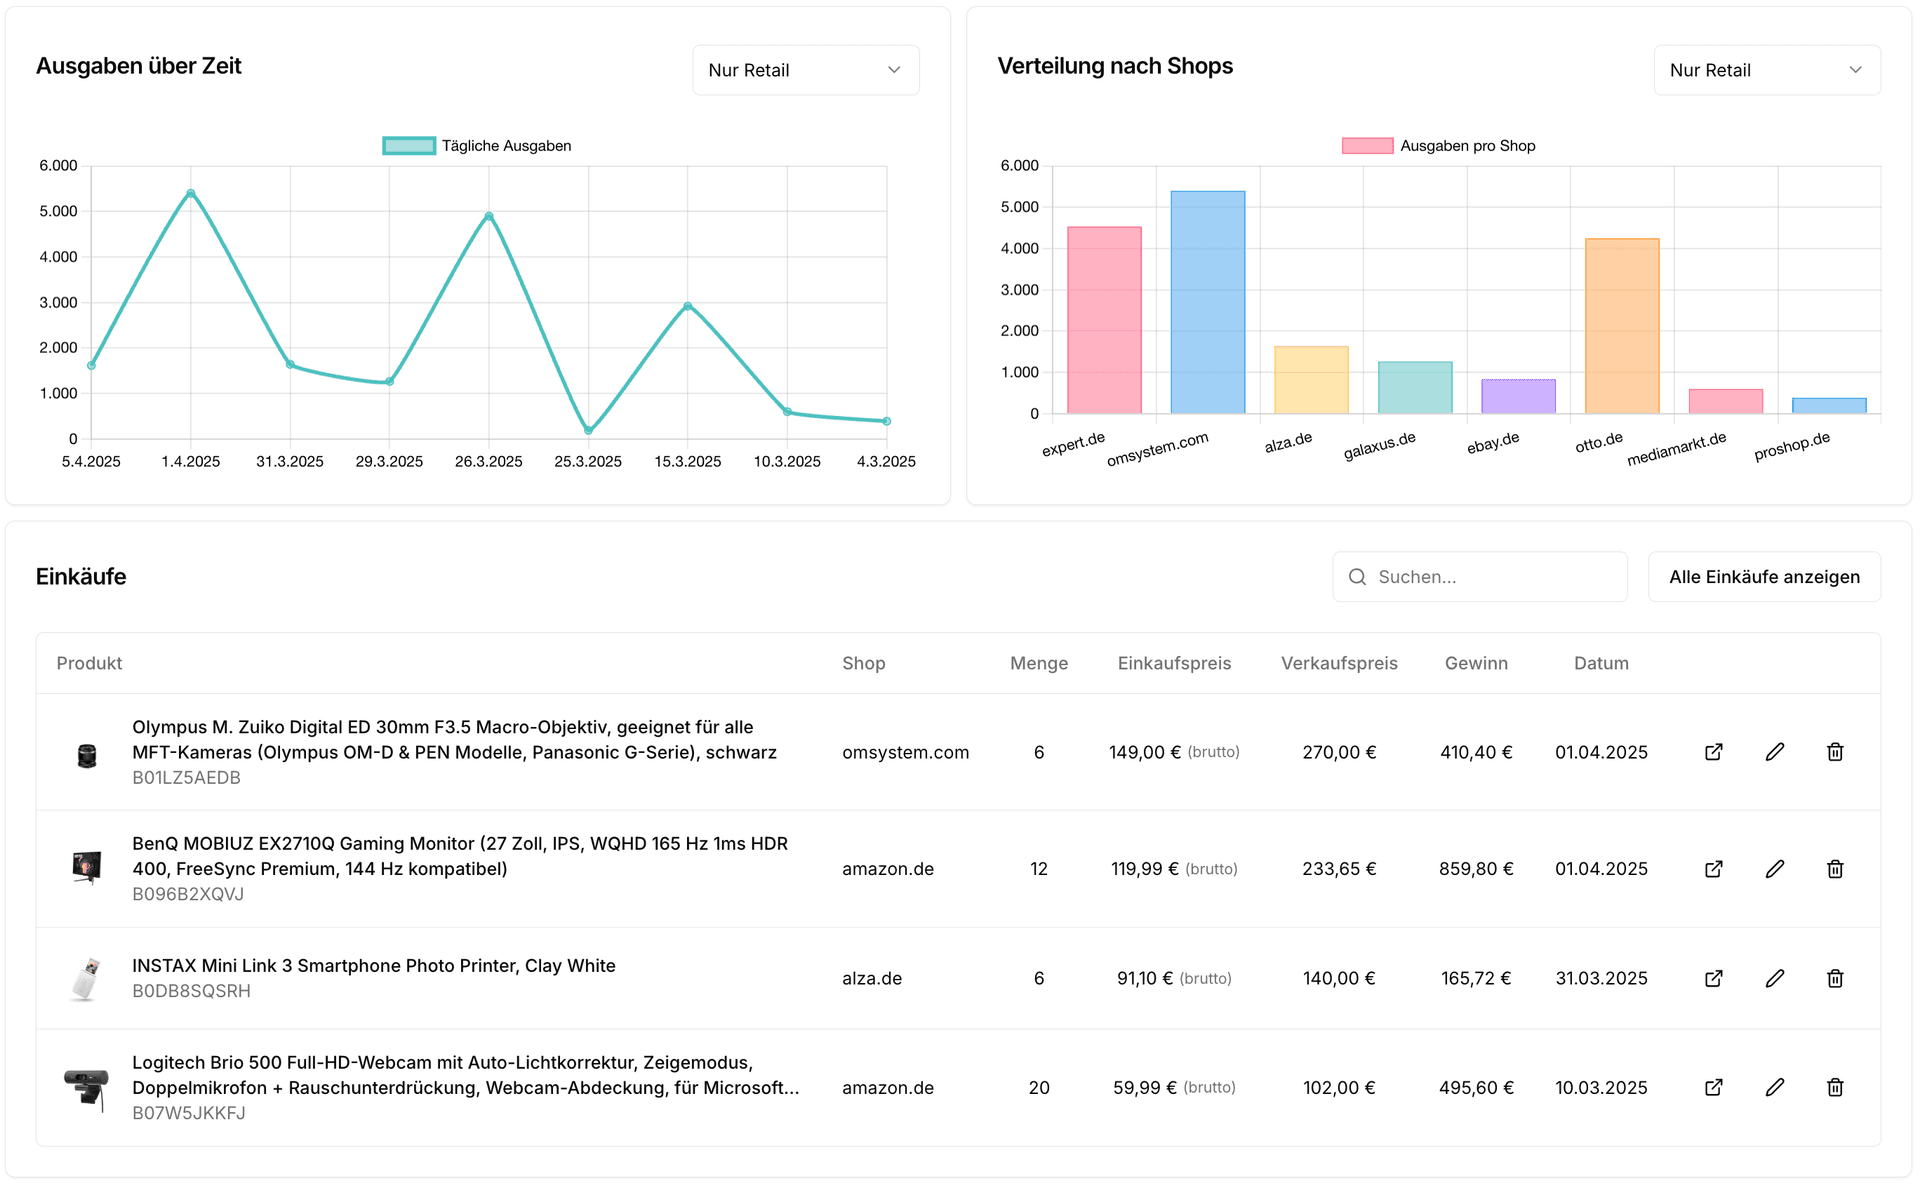Click the Logitech webcam product thumbnail
The height and width of the screenshot is (1183, 1920).
click(87, 1087)
